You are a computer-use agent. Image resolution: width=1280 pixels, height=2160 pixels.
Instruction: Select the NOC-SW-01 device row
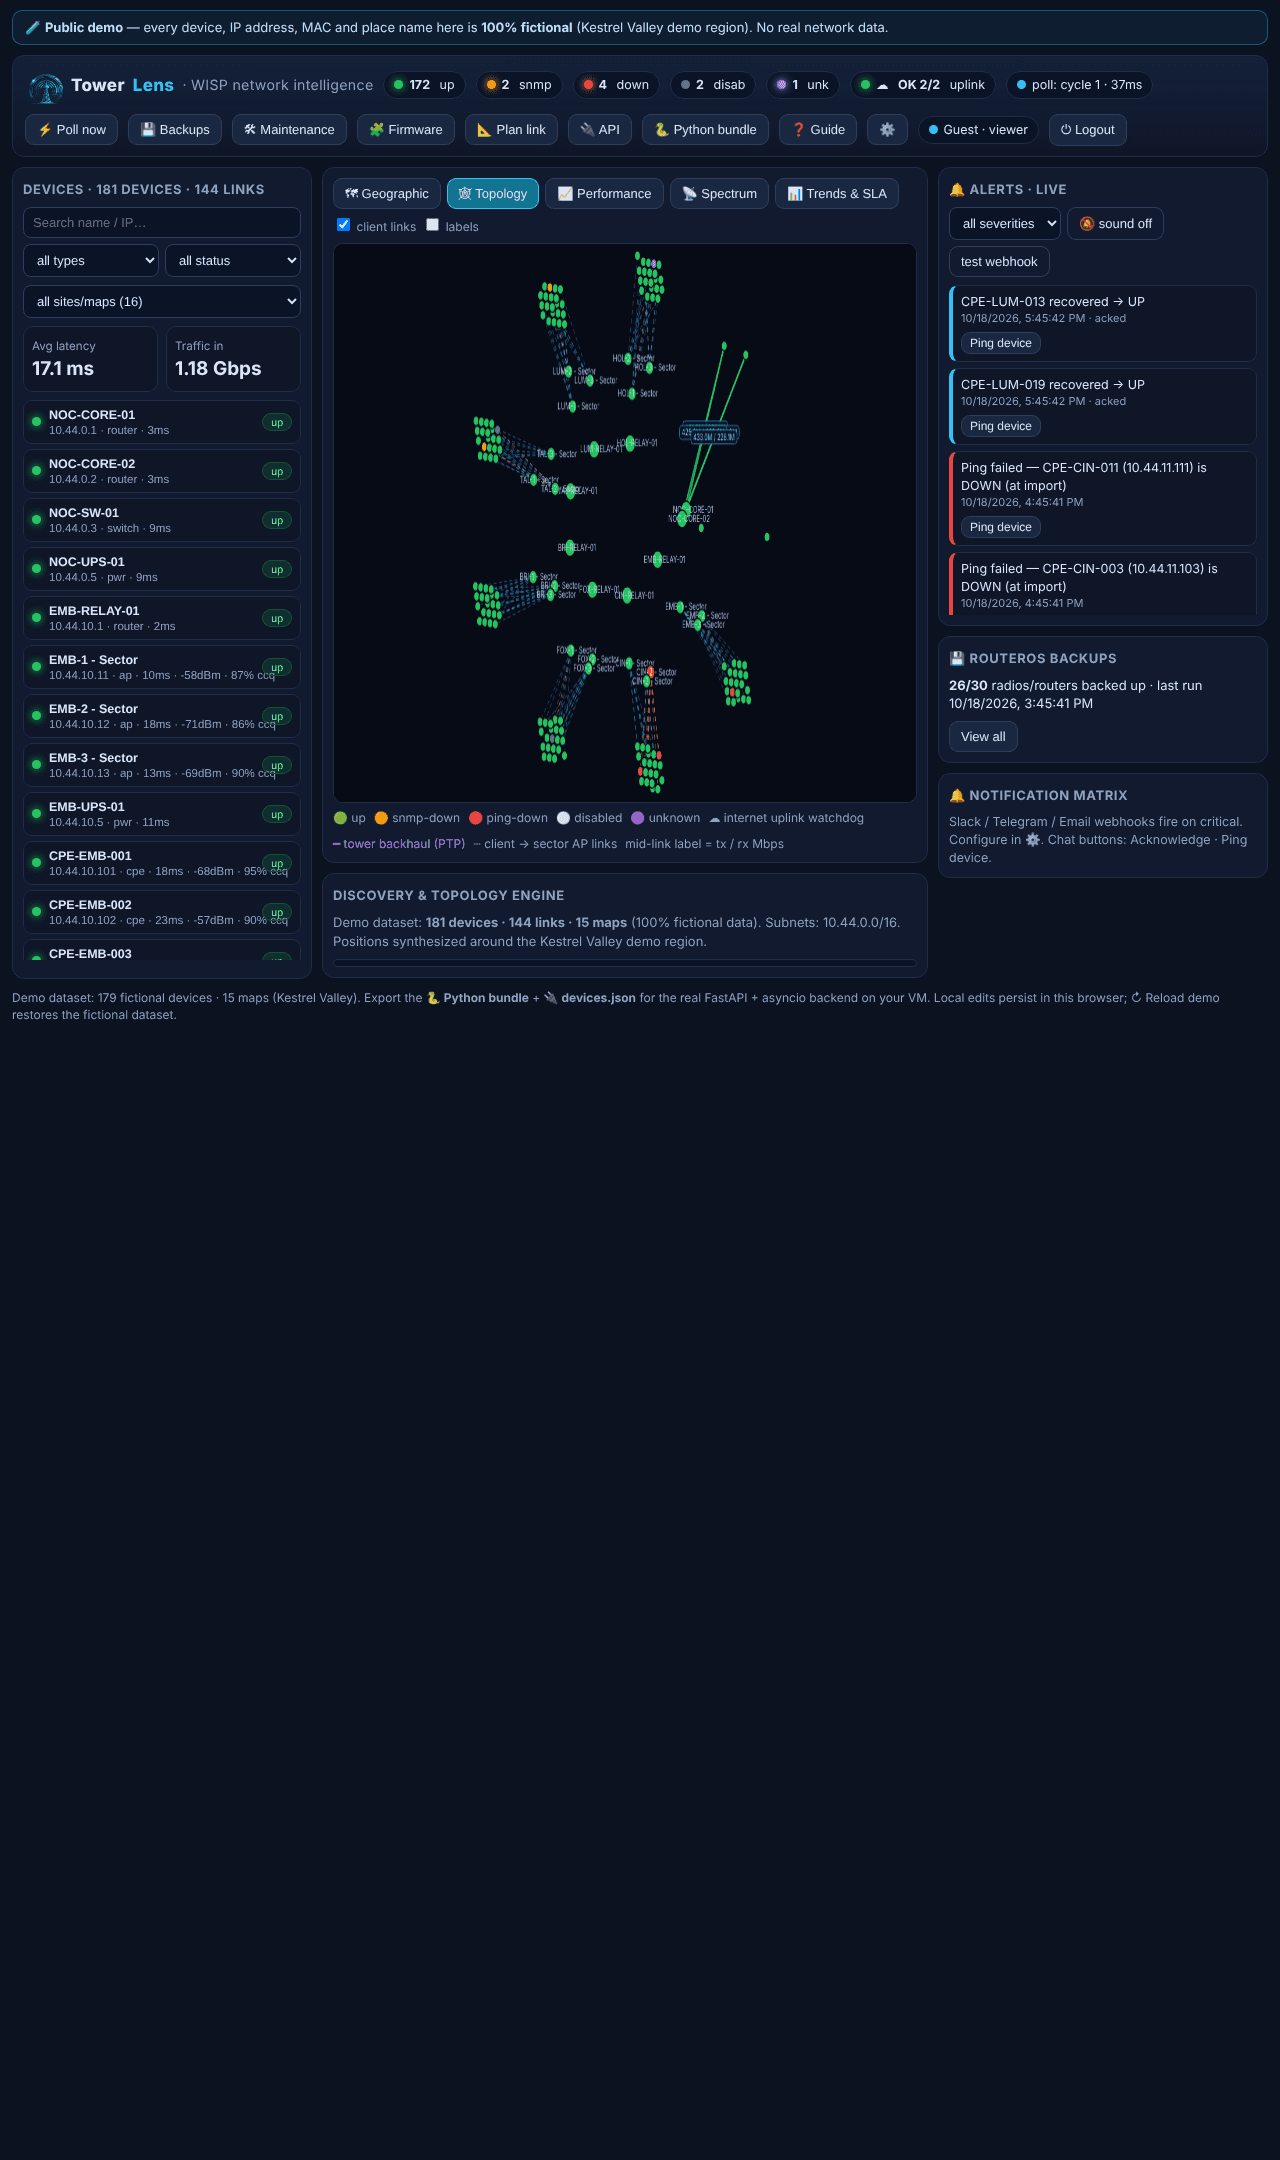click(x=162, y=520)
